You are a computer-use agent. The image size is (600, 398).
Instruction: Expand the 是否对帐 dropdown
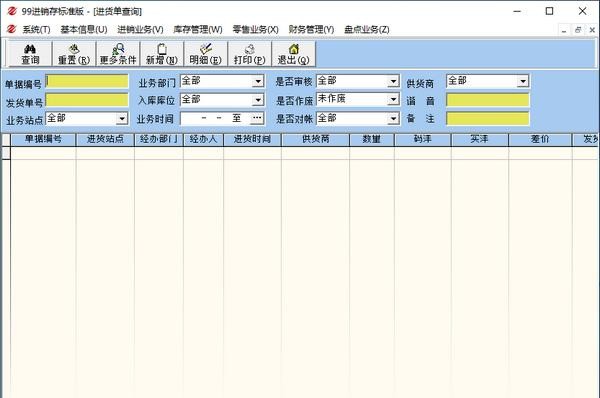393,119
